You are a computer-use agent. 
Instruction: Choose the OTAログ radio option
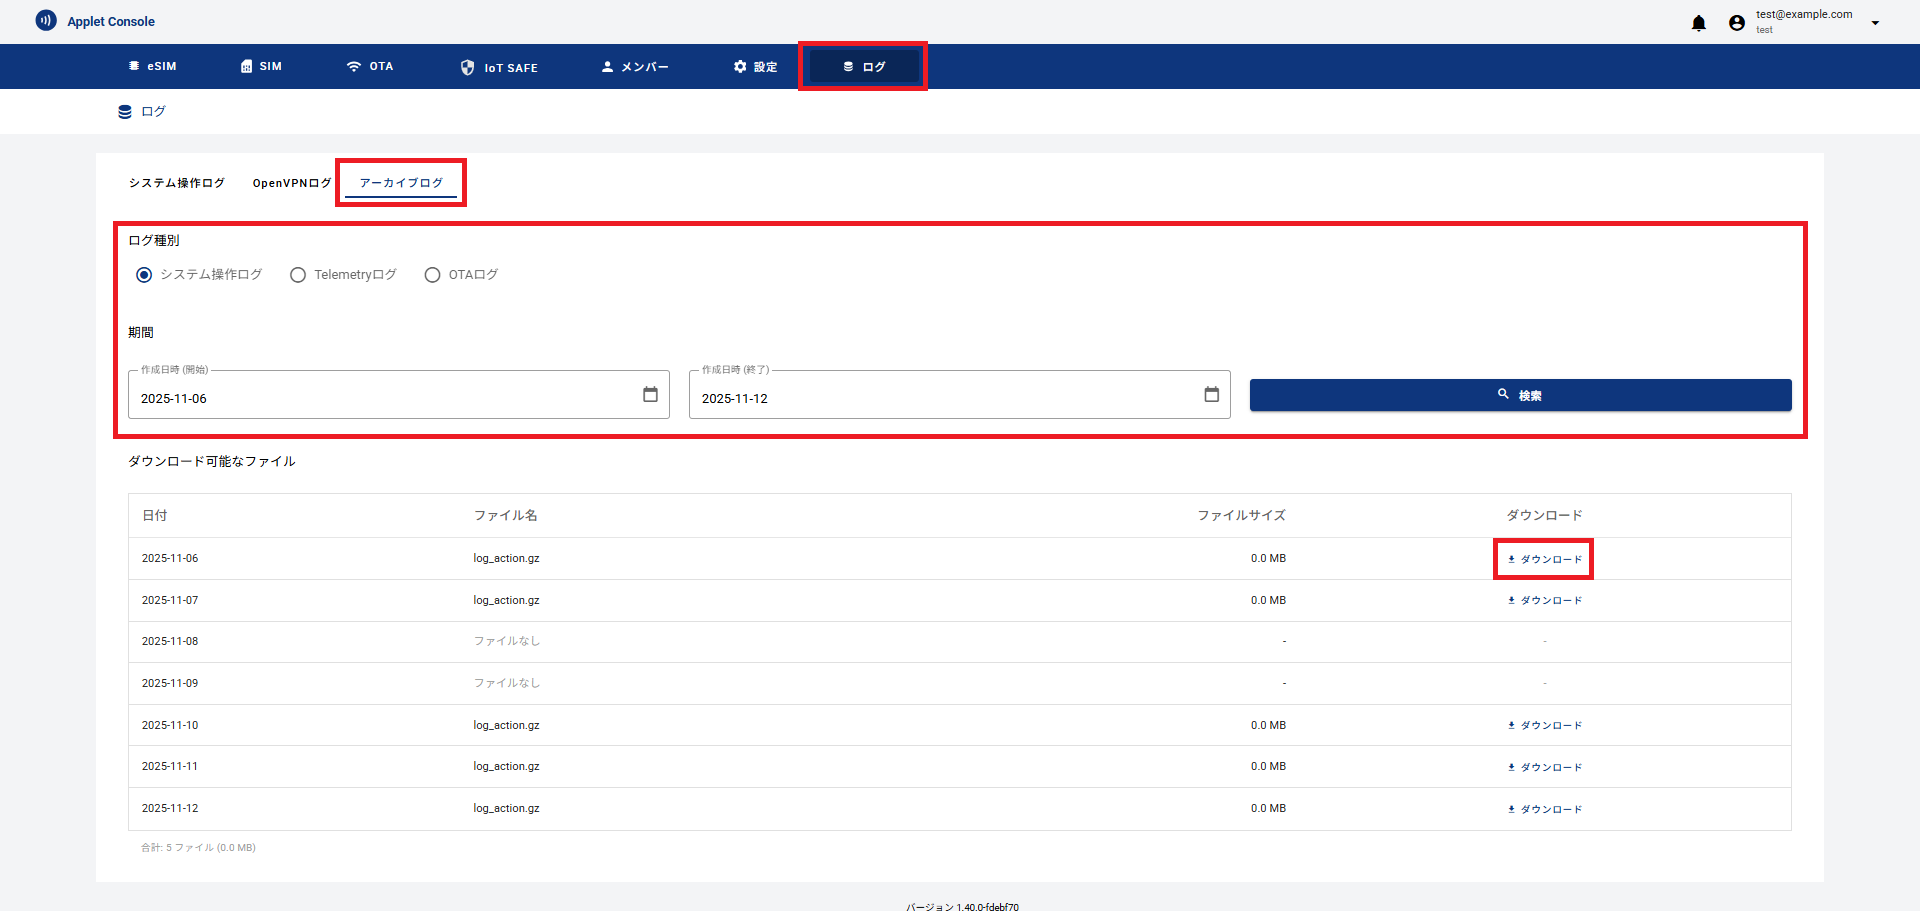432,275
